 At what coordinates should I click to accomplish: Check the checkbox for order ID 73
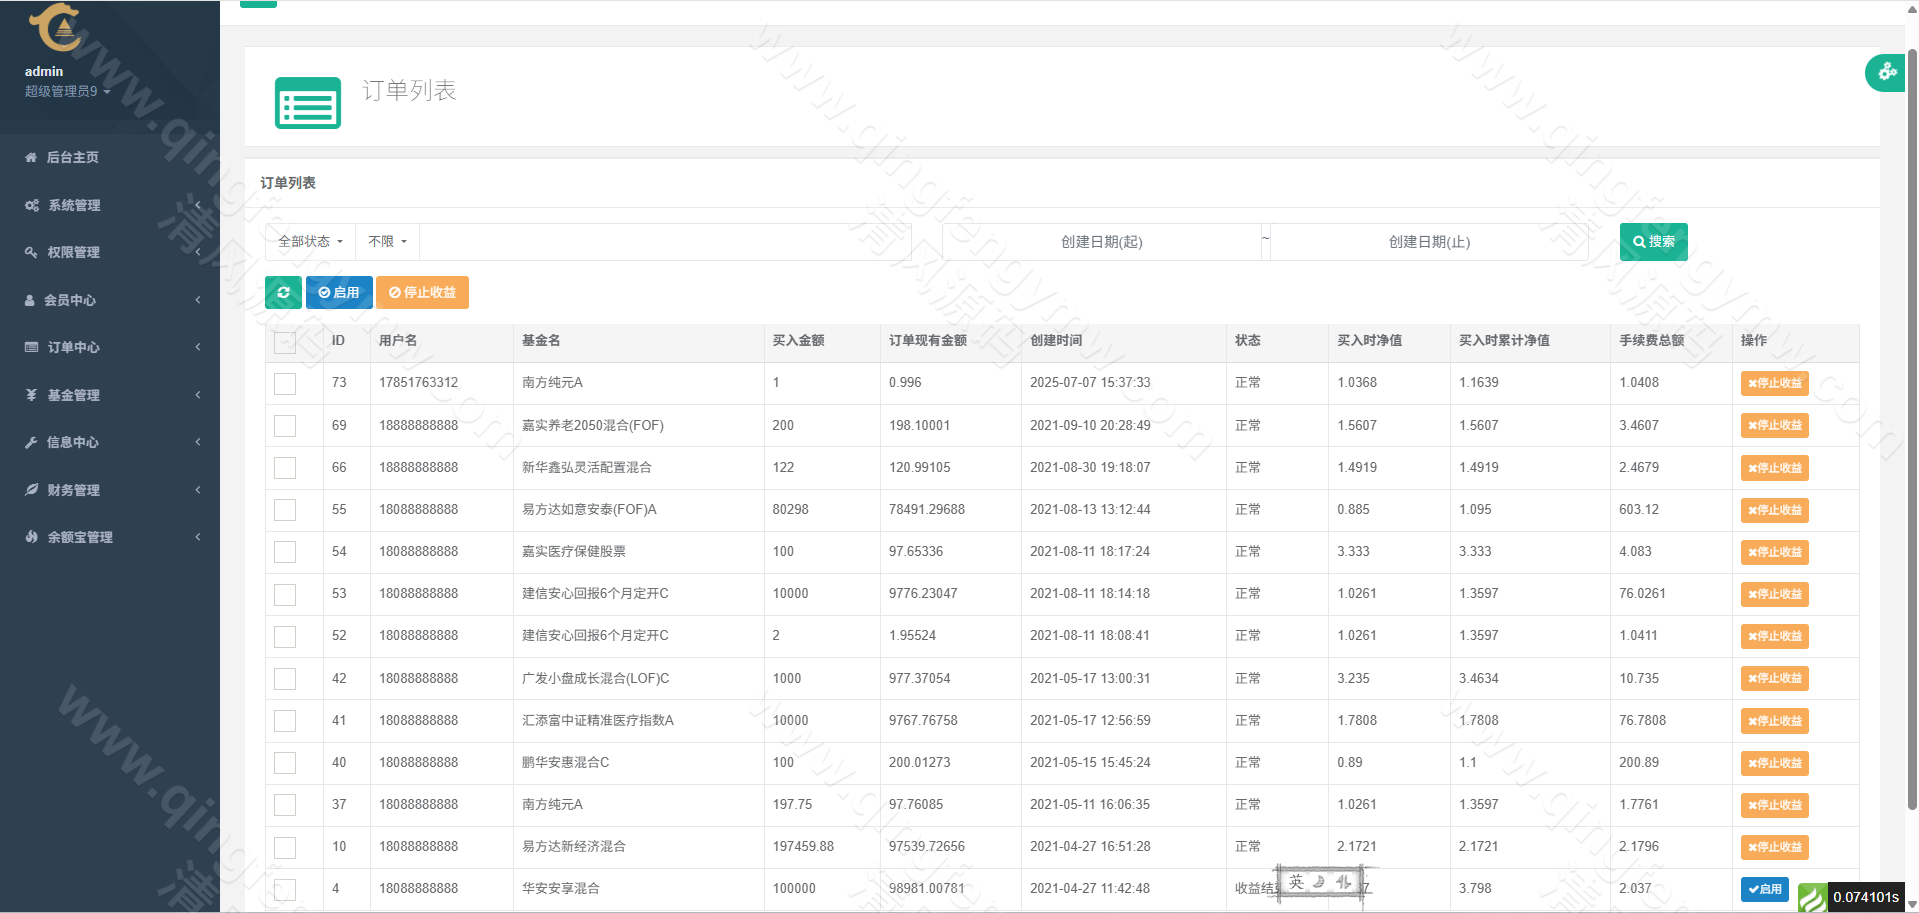(285, 384)
